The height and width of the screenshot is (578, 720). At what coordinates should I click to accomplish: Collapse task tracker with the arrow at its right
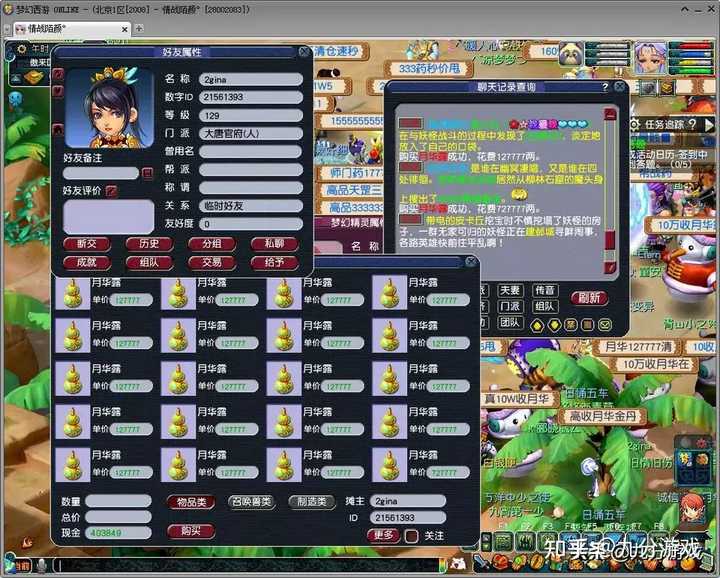[x=709, y=124]
